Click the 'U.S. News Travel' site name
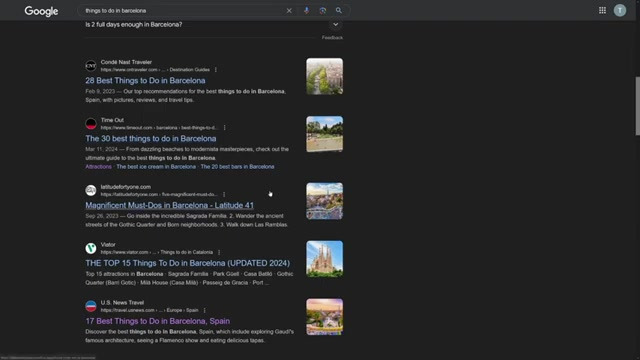The image size is (640, 360). click(x=122, y=302)
